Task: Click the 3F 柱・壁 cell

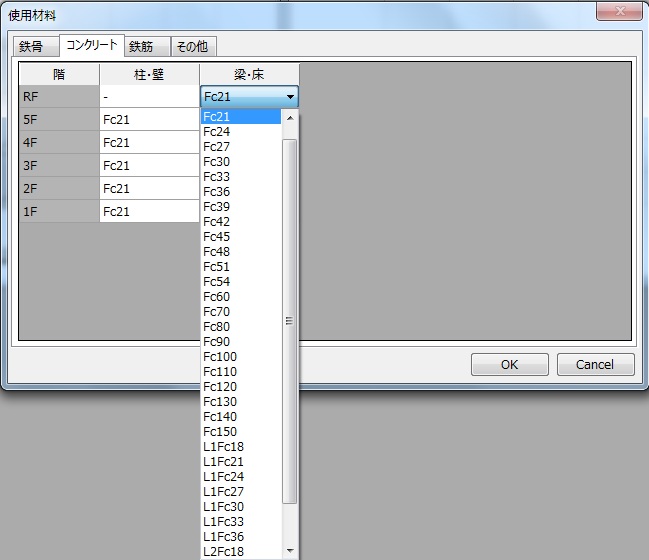Action: [149, 166]
